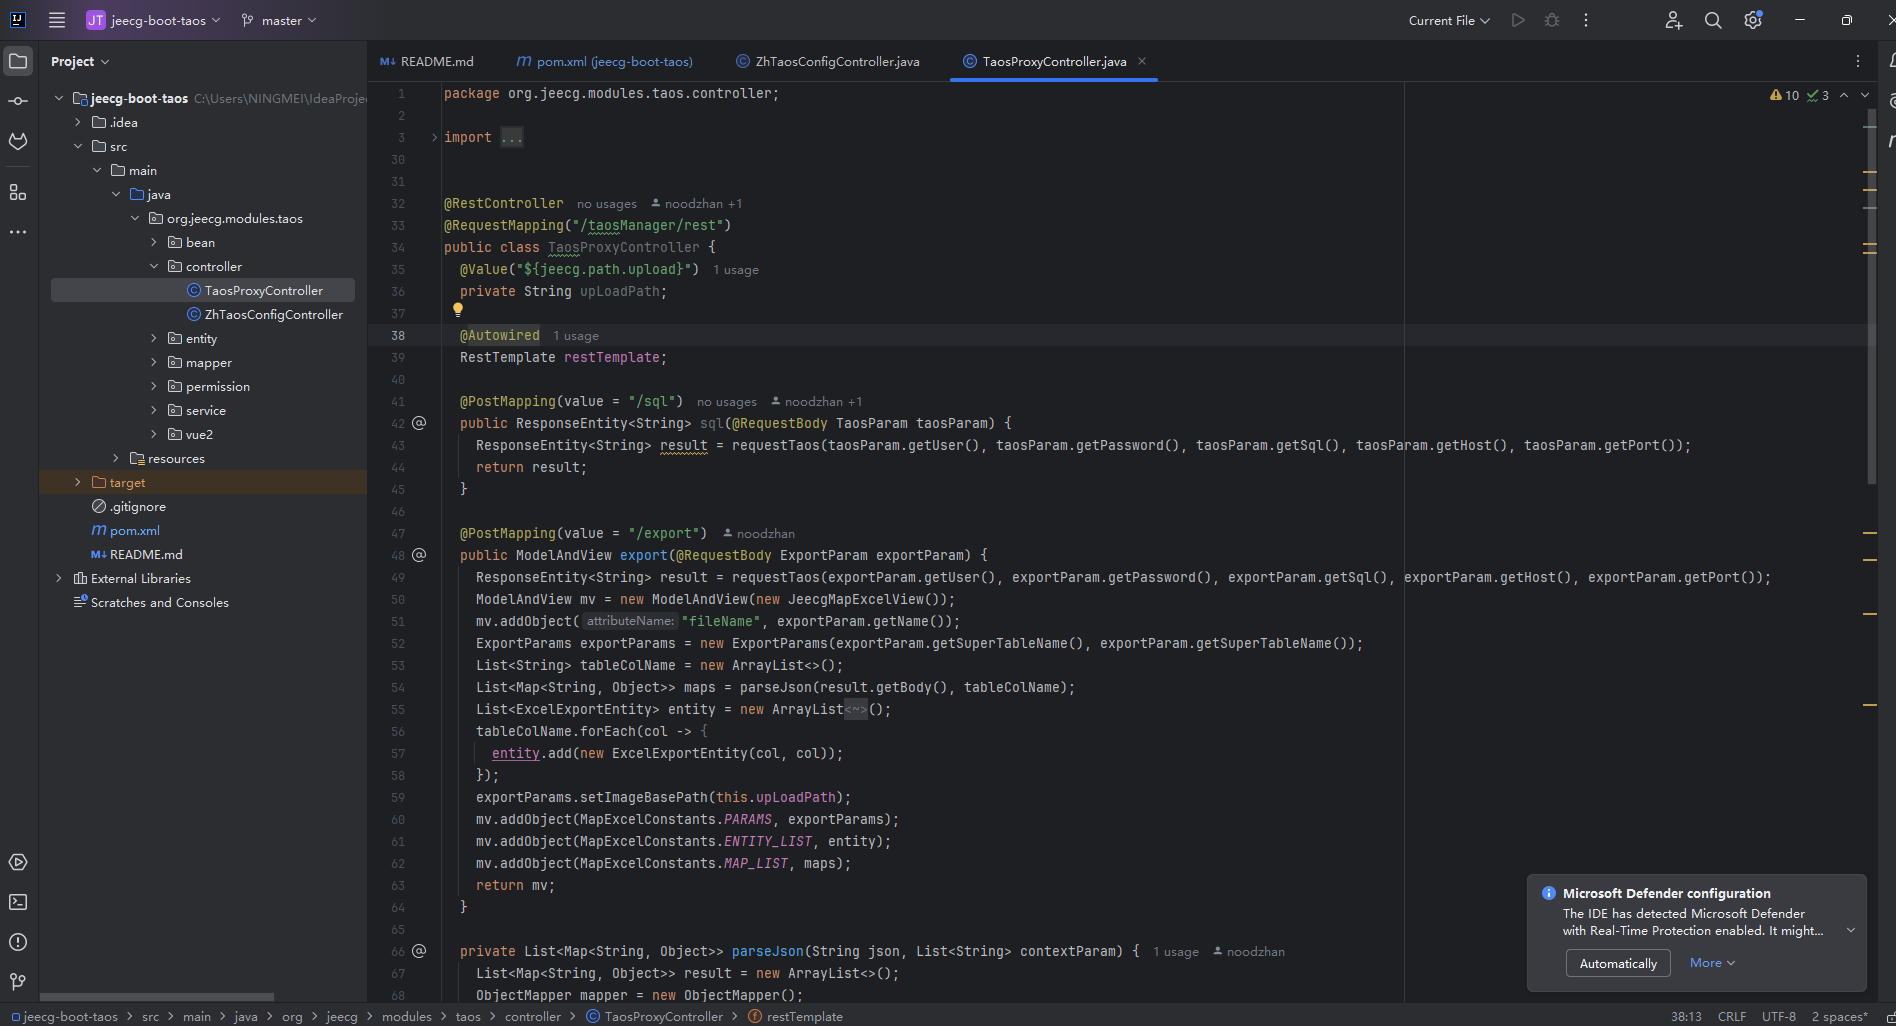Click TaosProxyController breadcrumb
Screen dimensions: 1896x1026
(654, 1016)
